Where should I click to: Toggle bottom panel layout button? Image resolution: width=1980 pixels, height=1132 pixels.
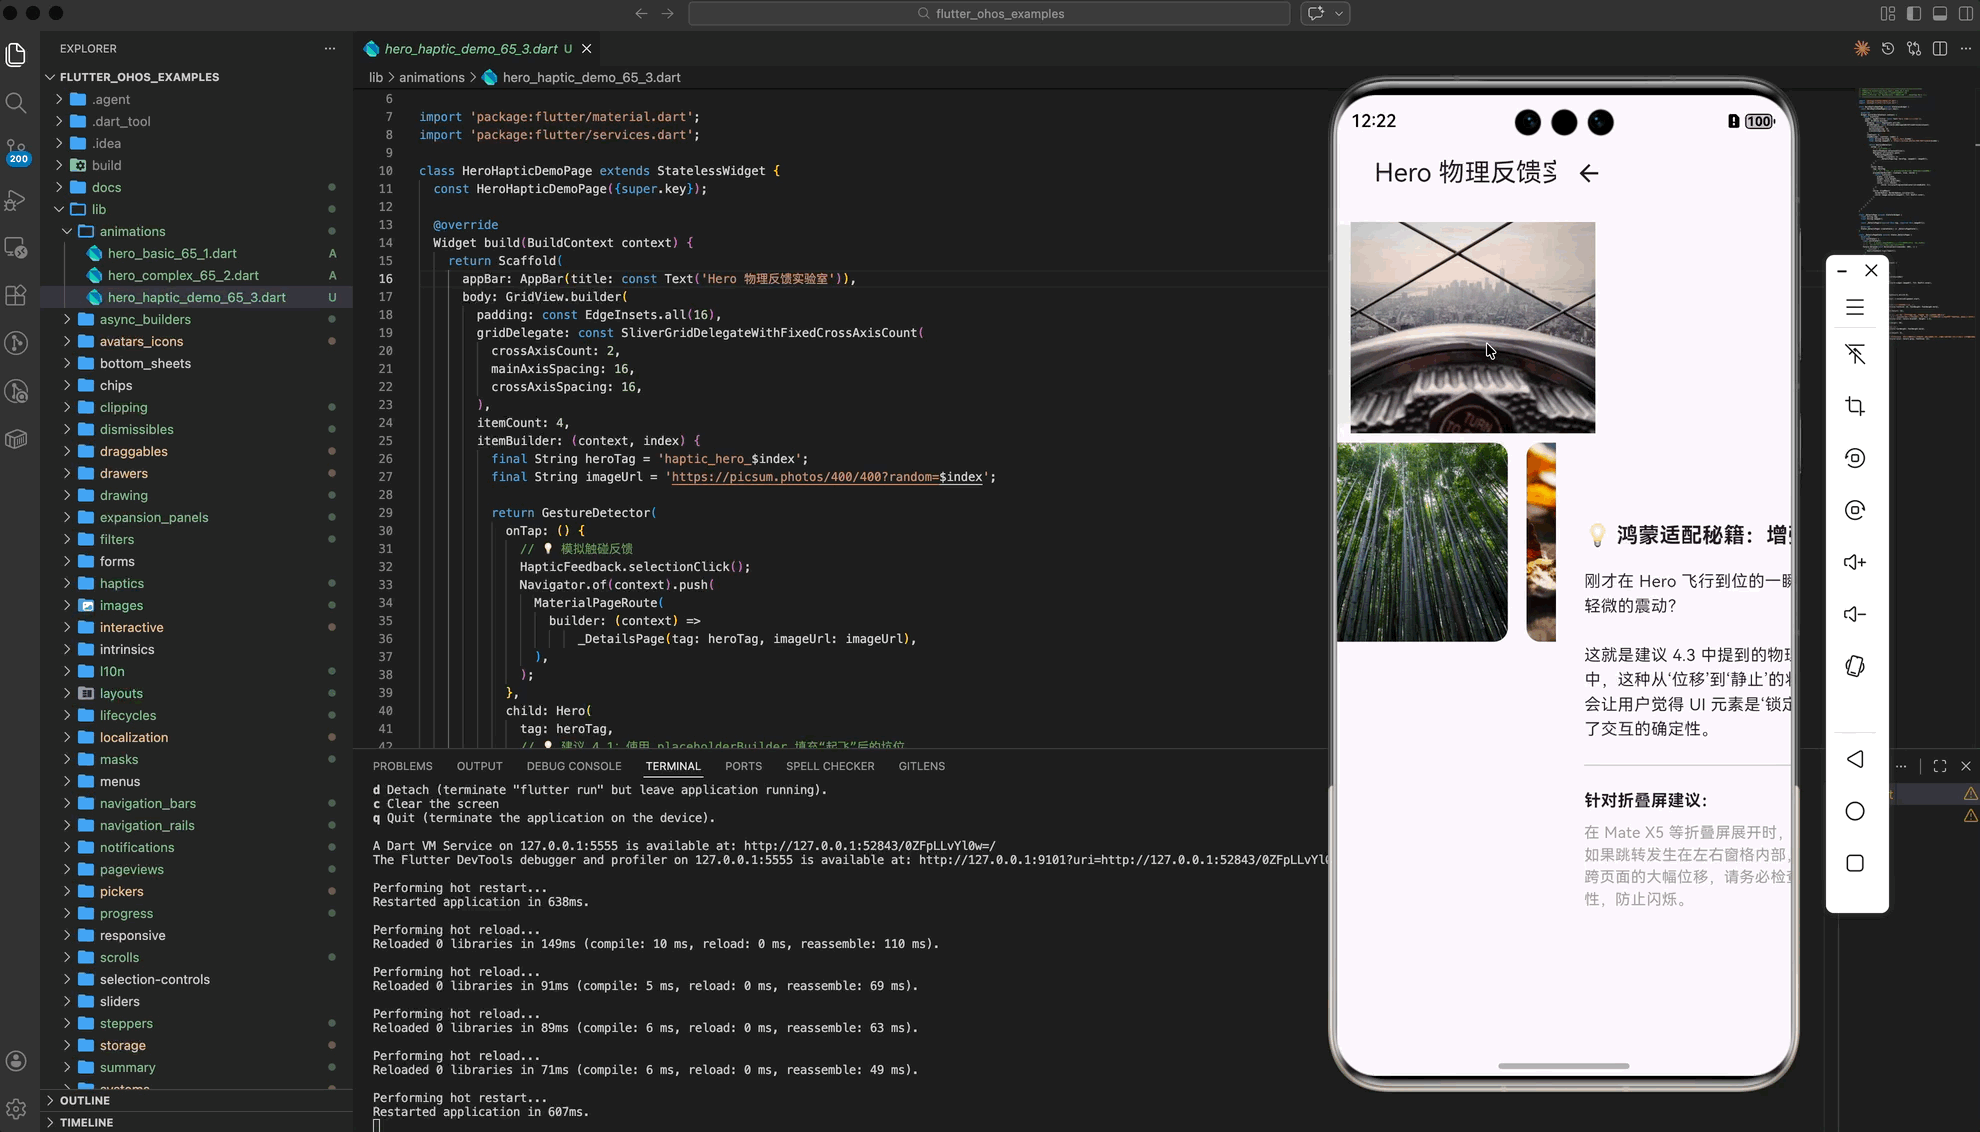(x=1939, y=14)
